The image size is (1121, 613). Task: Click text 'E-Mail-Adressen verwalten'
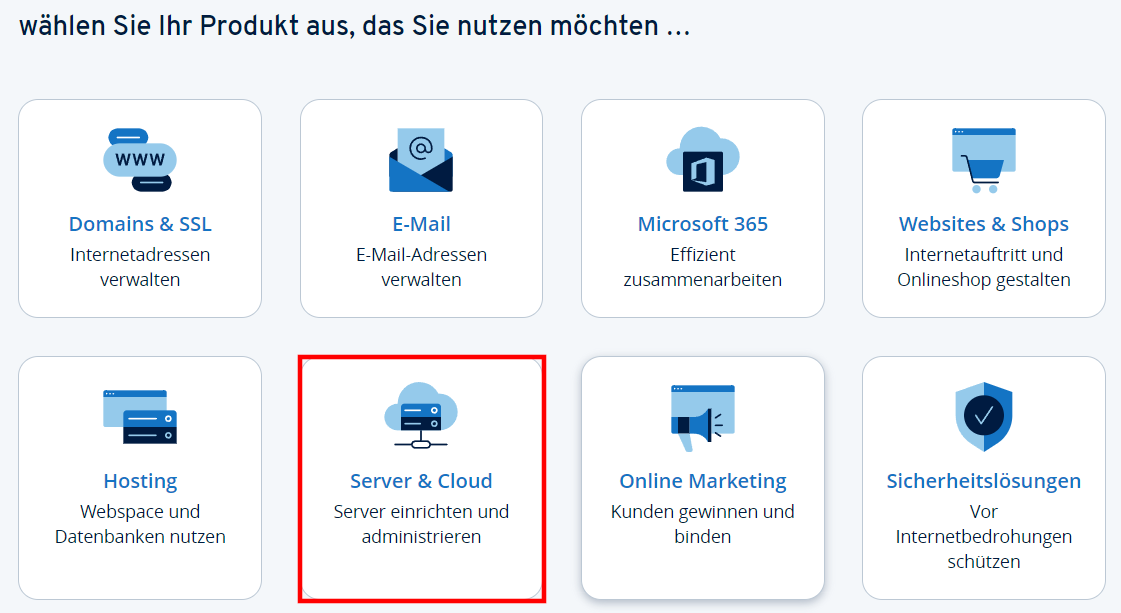click(x=421, y=267)
